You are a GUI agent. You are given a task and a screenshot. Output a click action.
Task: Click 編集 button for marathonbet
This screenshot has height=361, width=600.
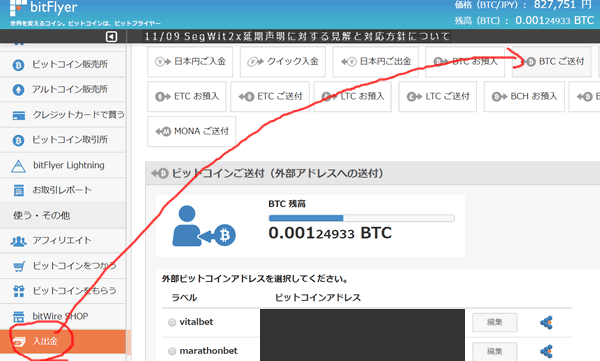[494, 351]
